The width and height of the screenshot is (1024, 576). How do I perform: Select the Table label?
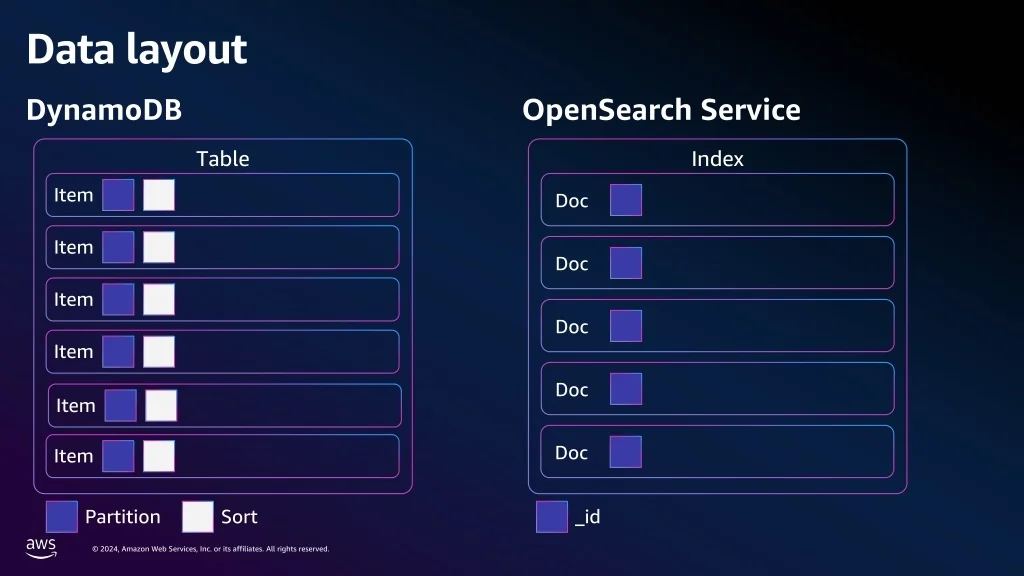tap(223, 158)
